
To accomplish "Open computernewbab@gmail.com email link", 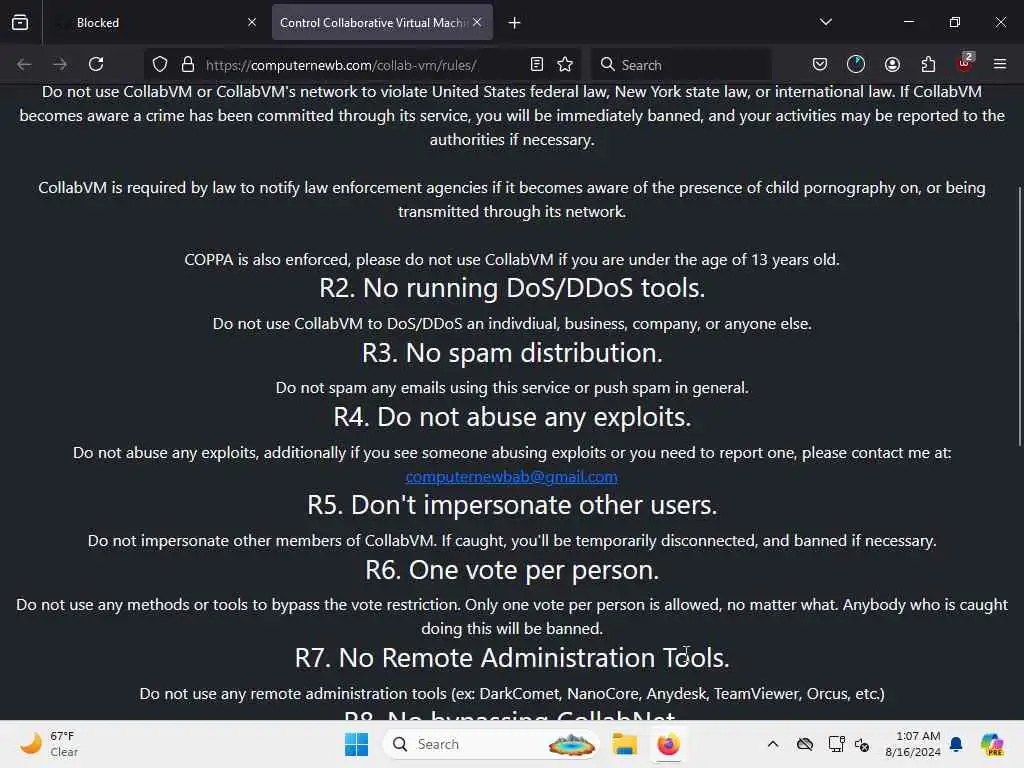I will pyautogui.click(x=511, y=477).
